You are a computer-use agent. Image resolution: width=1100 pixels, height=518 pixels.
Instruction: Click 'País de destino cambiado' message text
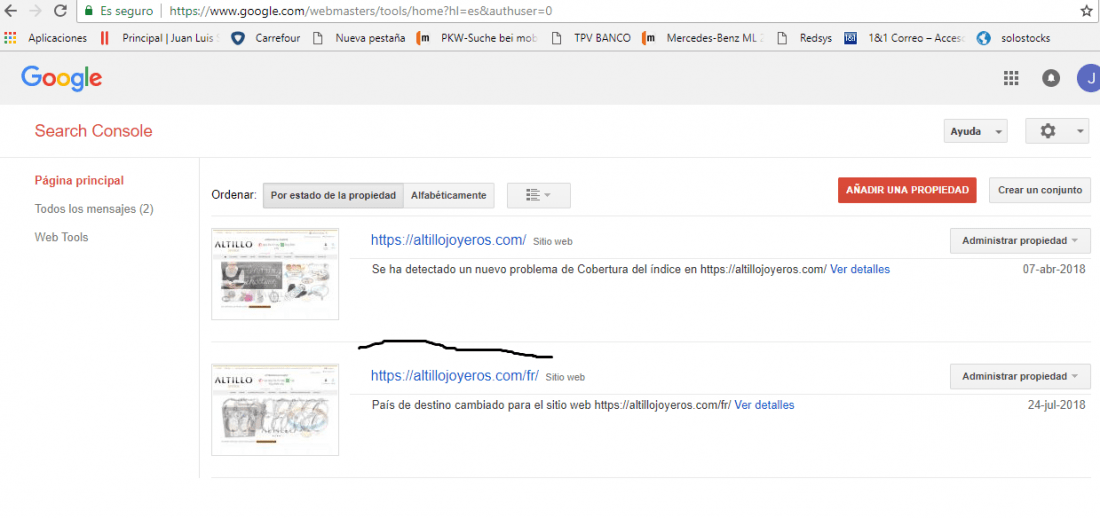[x=551, y=405]
